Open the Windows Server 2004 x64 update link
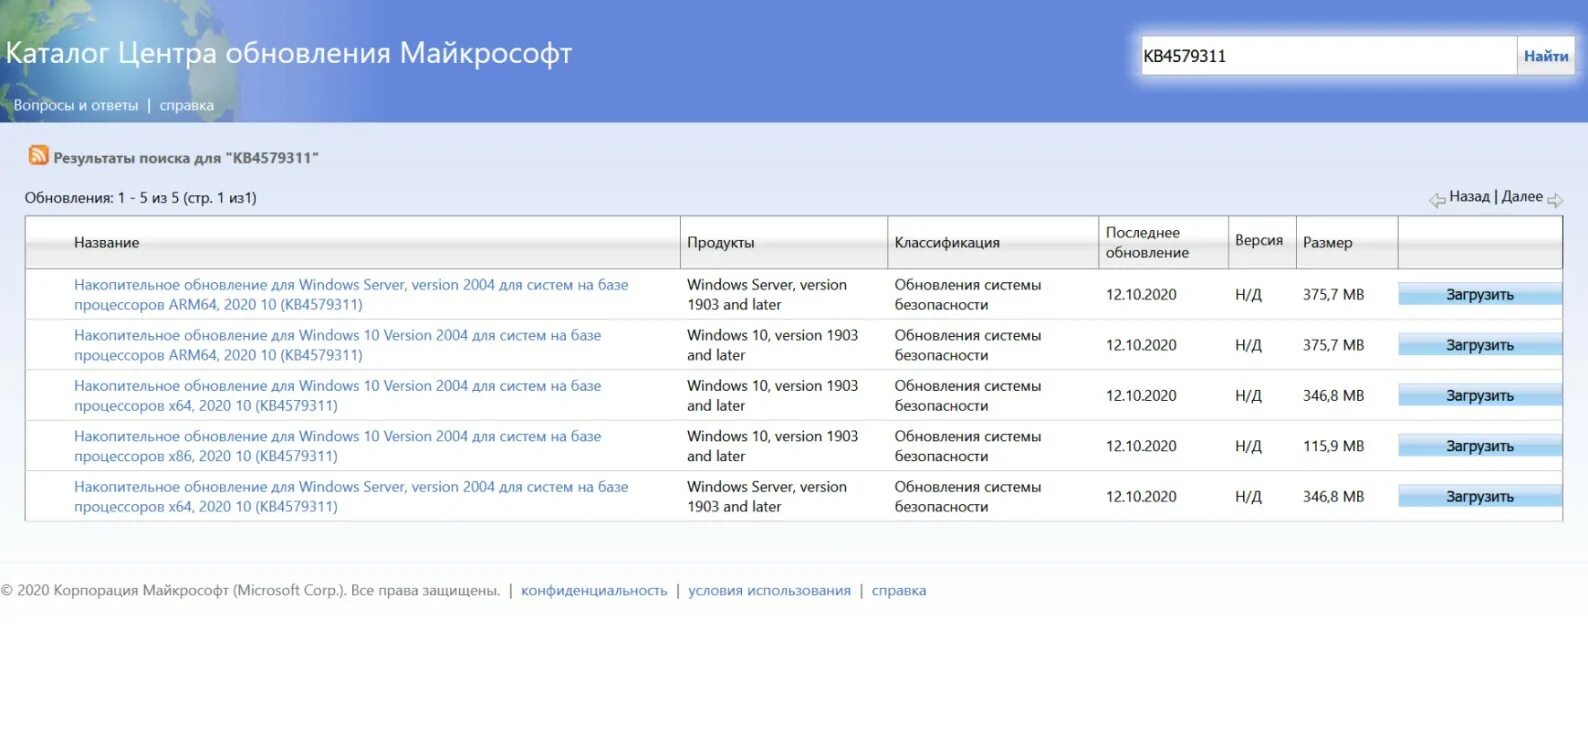 [351, 496]
